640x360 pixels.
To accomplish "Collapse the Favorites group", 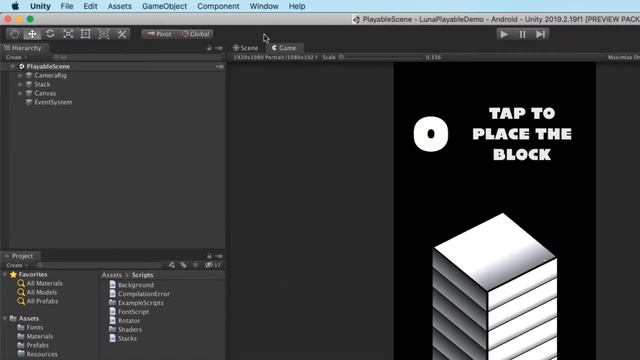I will tap(5, 275).
